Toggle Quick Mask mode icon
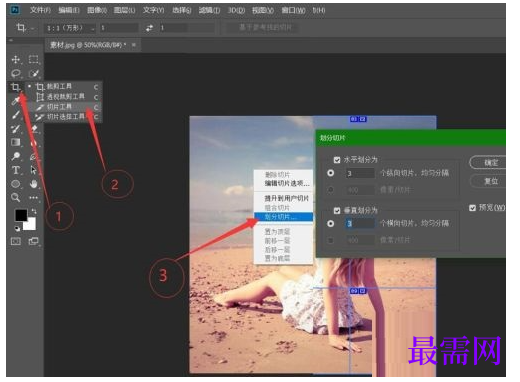Image resolution: width=520 pixels, height=382 pixels. 16,241
